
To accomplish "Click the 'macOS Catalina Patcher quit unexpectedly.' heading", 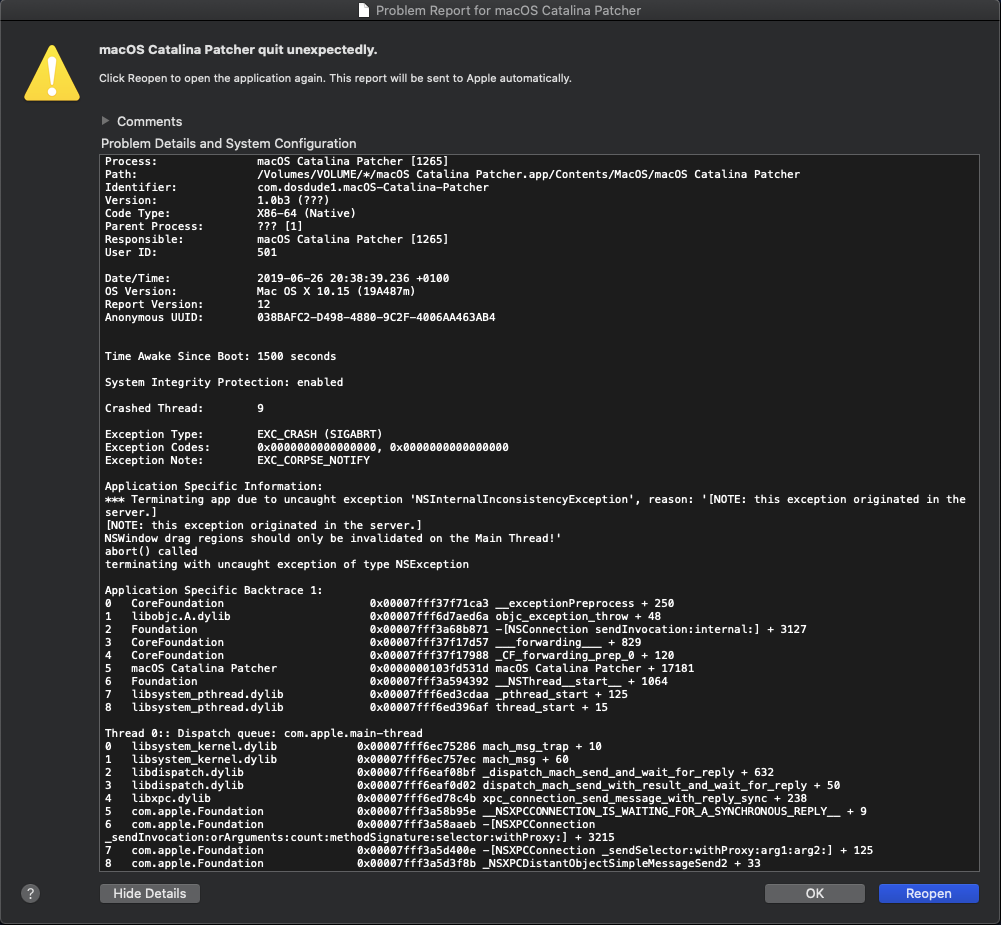I will click(x=238, y=50).
